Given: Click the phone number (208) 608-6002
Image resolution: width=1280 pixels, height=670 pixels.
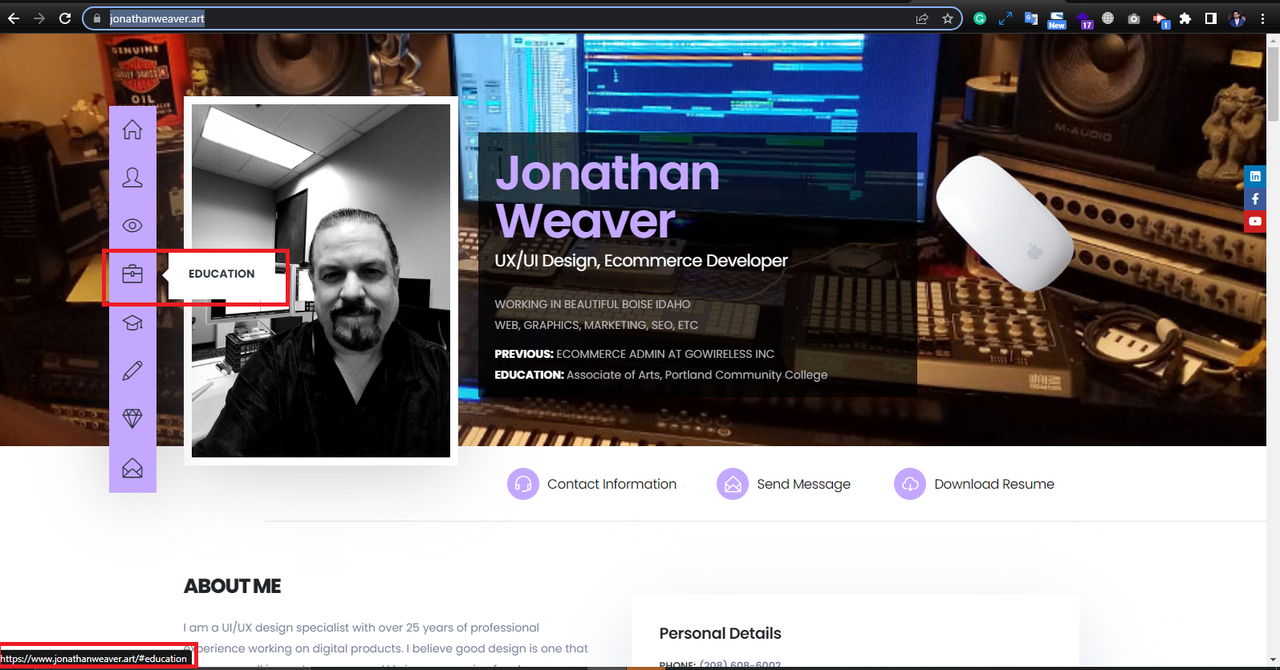Looking at the screenshot, I should coord(740,666).
